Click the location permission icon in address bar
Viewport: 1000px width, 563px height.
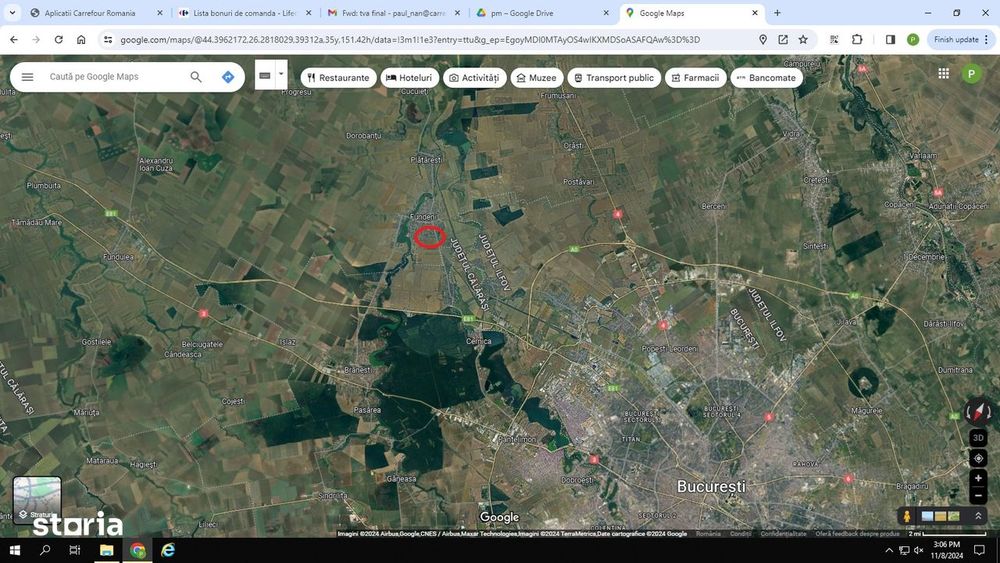coord(763,40)
